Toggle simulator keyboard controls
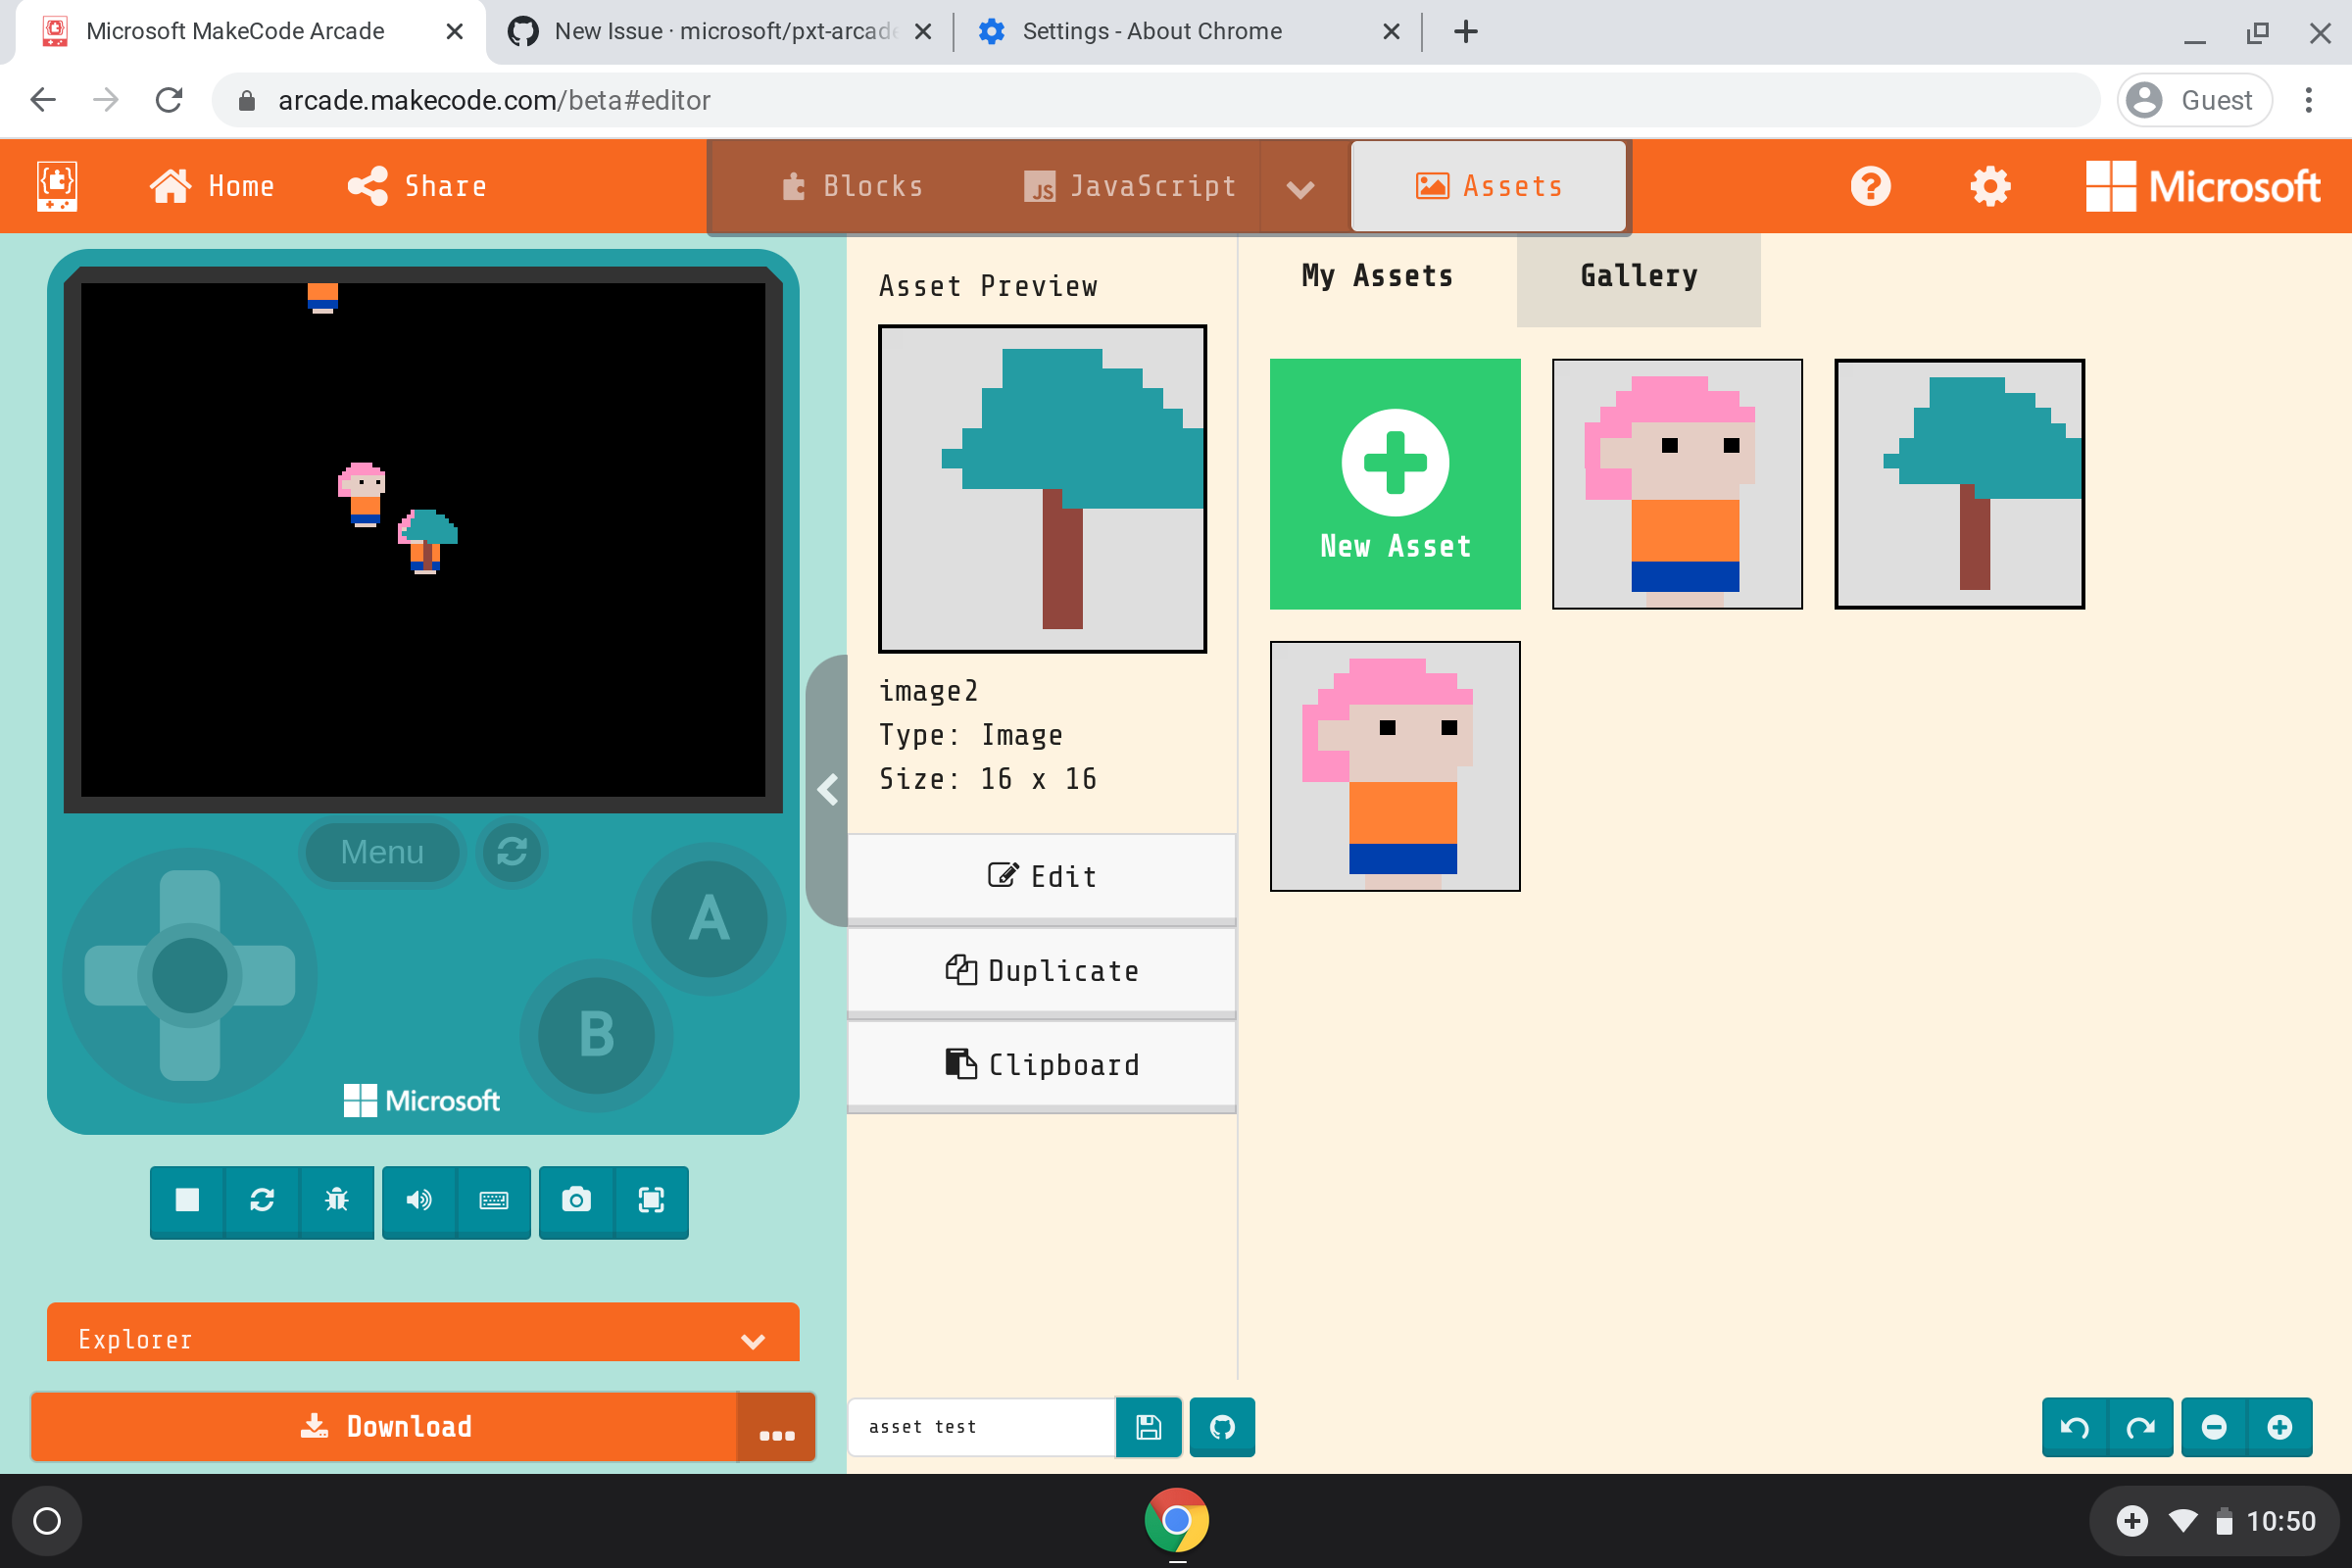This screenshot has width=2352, height=1568. click(x=494, y=1202)
